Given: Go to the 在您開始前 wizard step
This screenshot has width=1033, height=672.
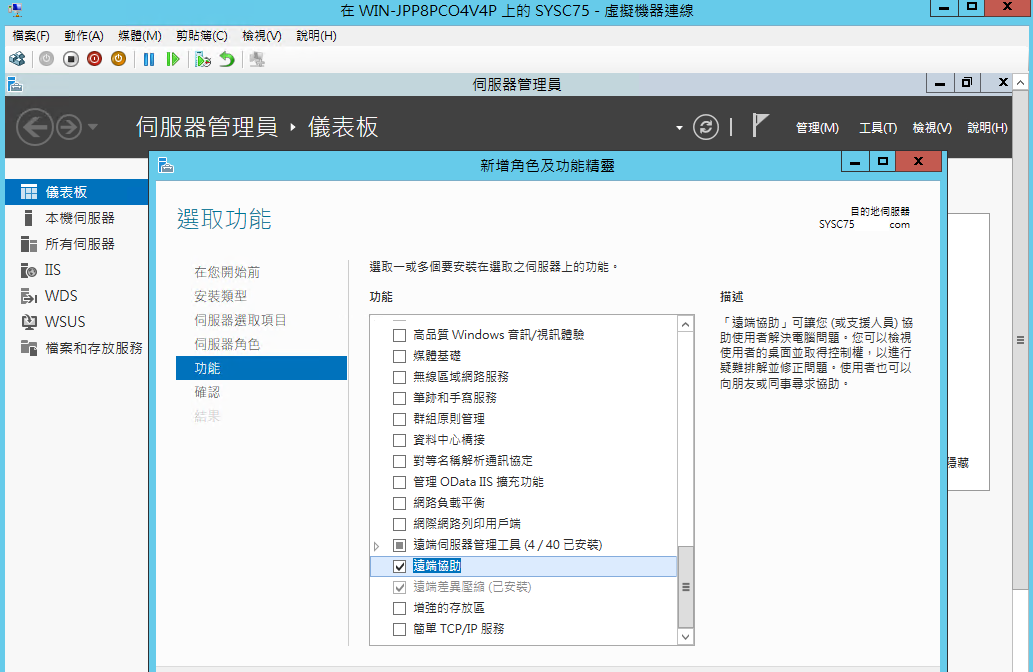Looking at the screenshot, I should [227, 272].
